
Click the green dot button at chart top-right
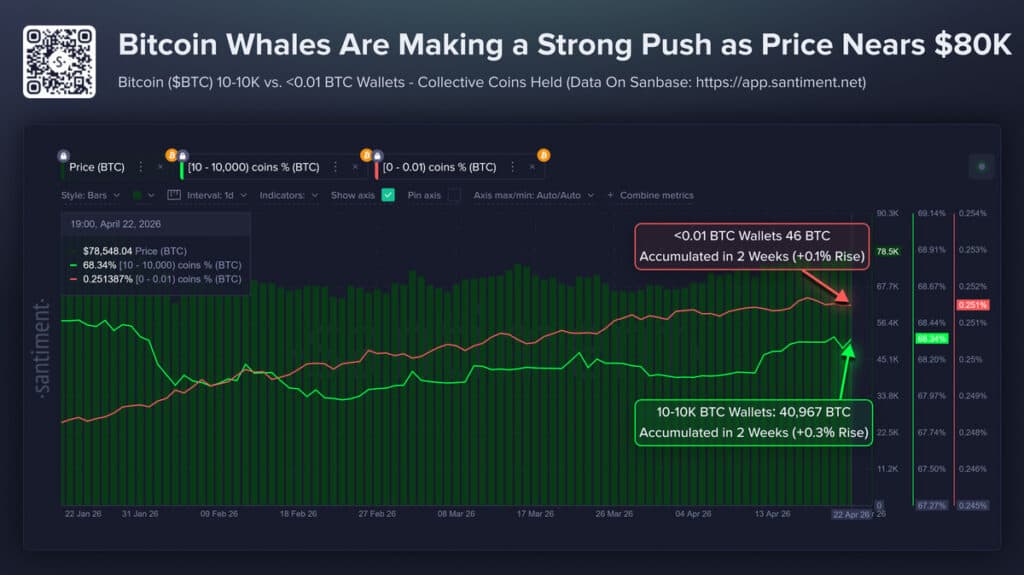coord(981,167)
